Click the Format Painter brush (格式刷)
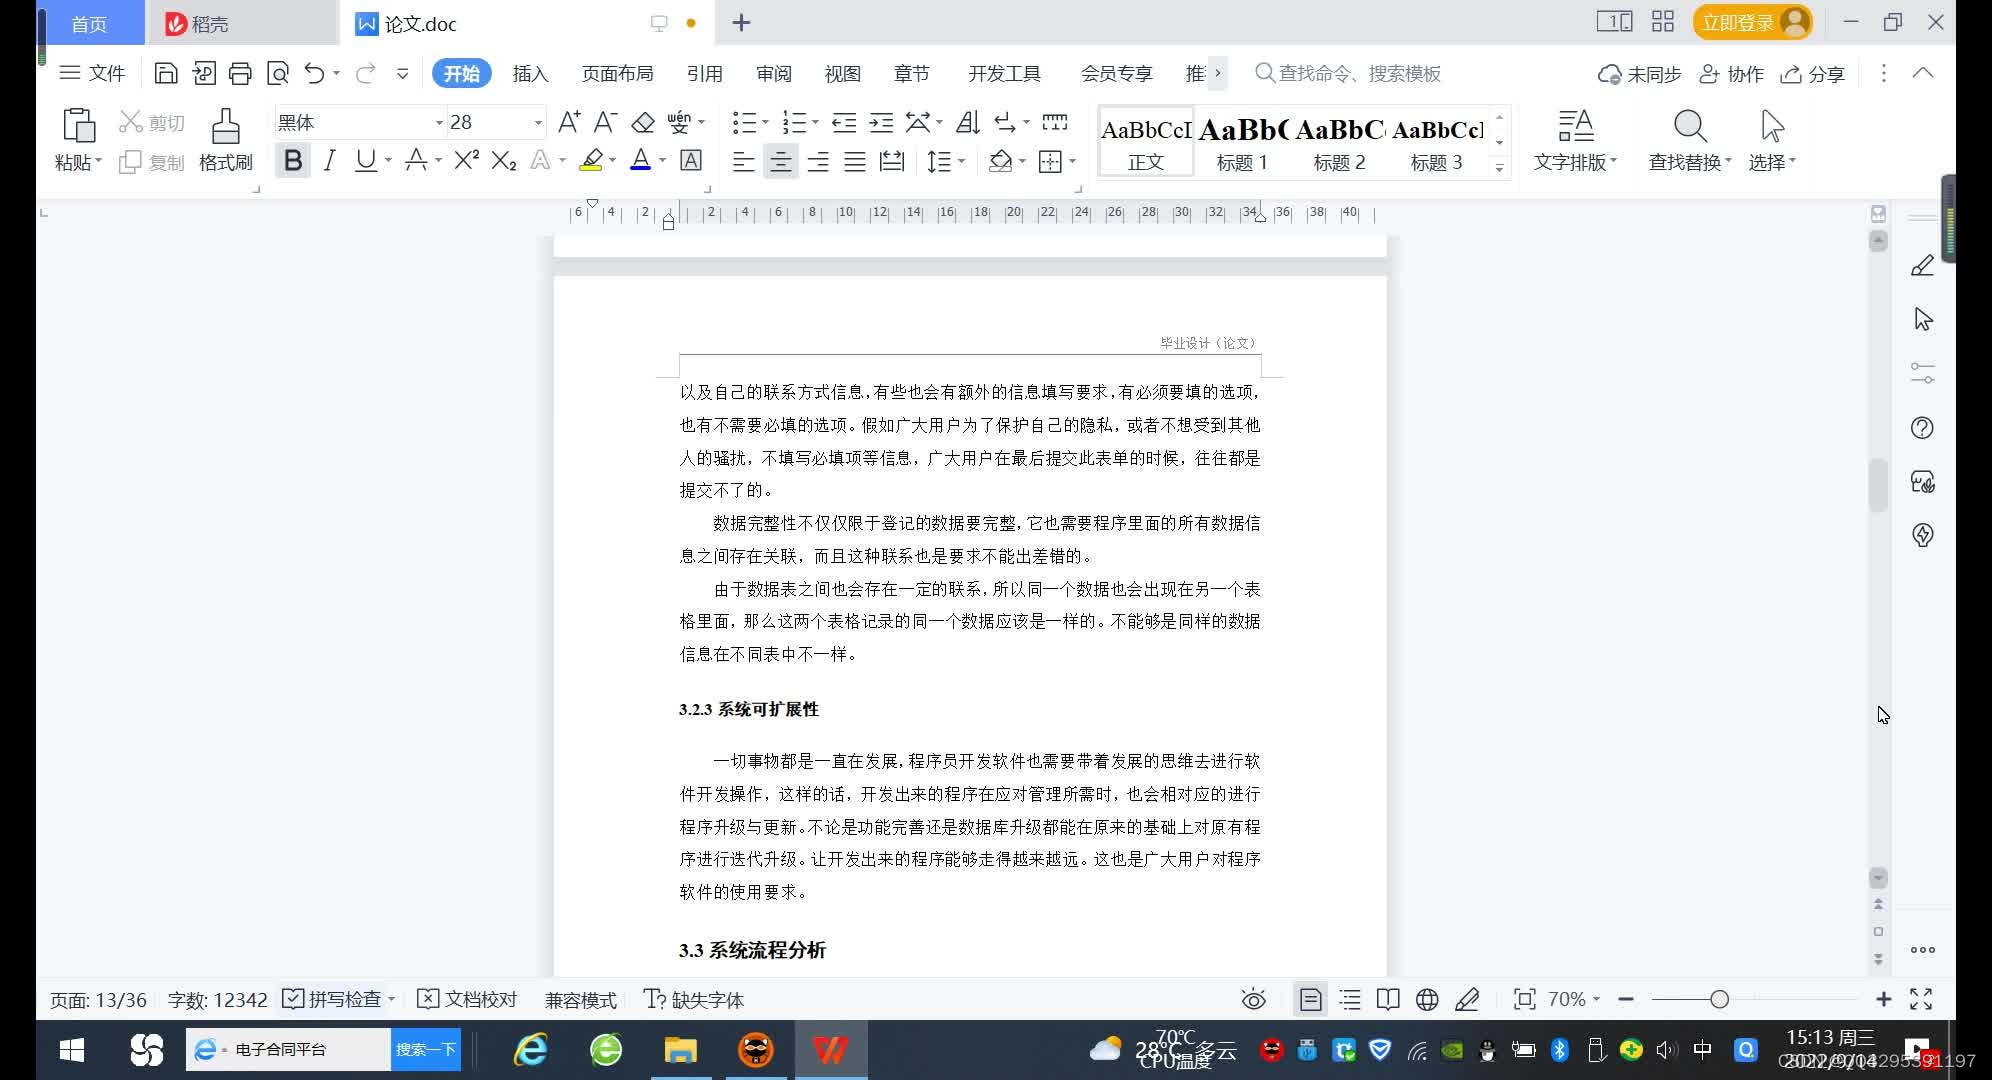Image resolution: width=1992 pixels, height=1080 pixels. [226, 140]
